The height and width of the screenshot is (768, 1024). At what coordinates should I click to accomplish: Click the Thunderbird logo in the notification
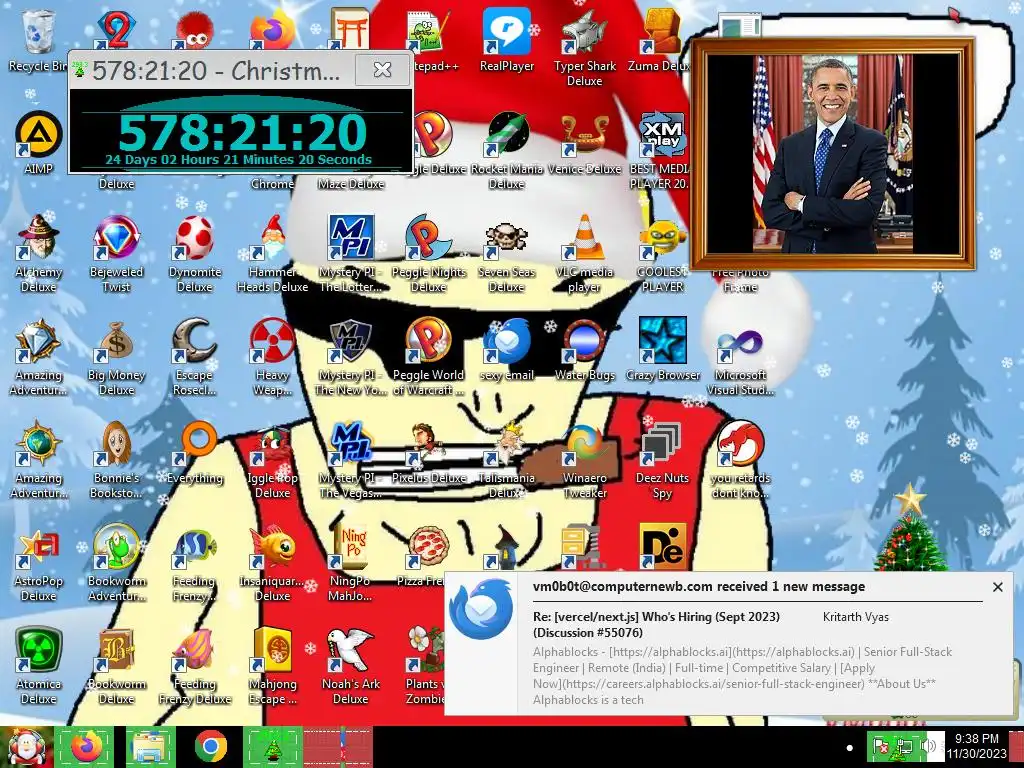[481, 609]
